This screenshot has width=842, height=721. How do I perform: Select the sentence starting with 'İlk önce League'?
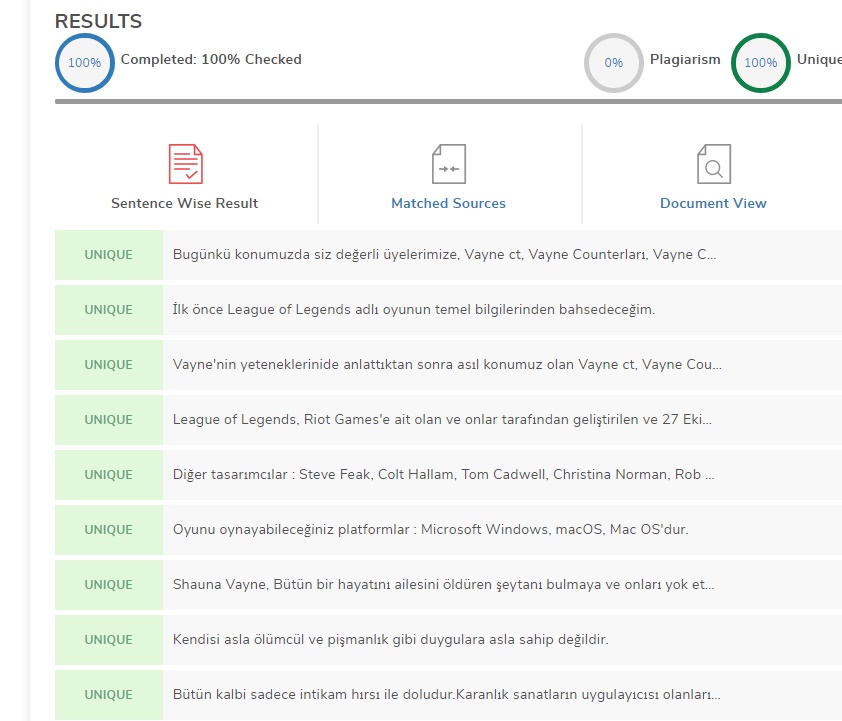coord(413,310)
